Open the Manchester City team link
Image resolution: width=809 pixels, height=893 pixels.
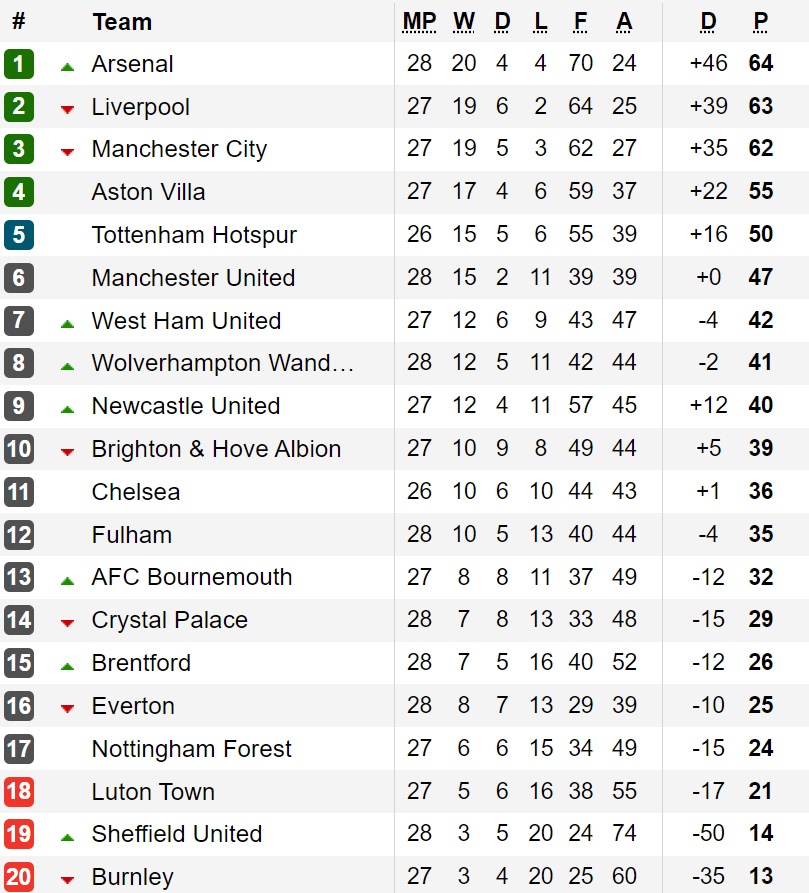pyautogui.click(x=179, y=149)
